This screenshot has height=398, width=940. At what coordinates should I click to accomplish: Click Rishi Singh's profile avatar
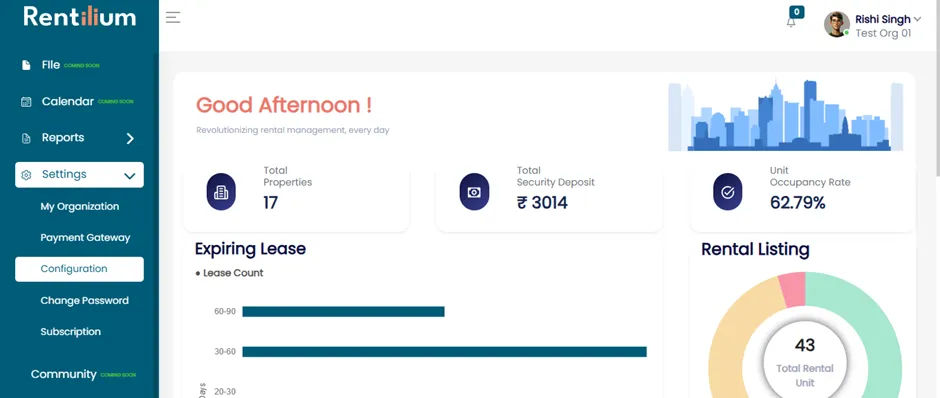pyautogui.click(x=837, y=25)
